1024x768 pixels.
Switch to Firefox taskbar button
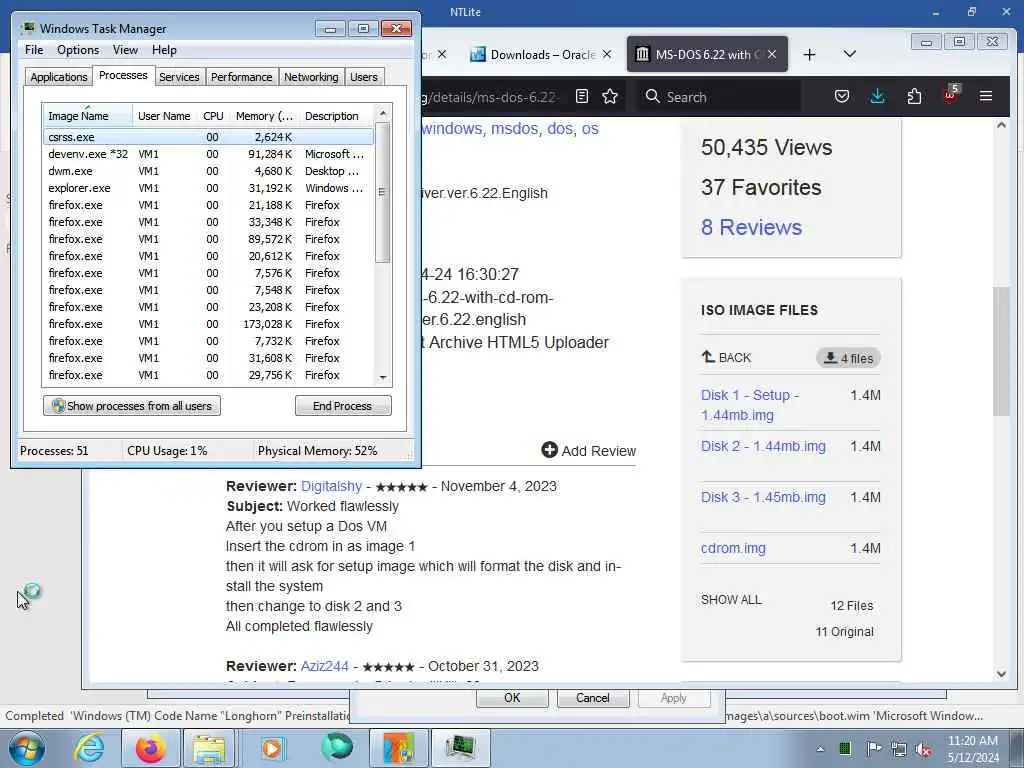(x=150, y=748)
